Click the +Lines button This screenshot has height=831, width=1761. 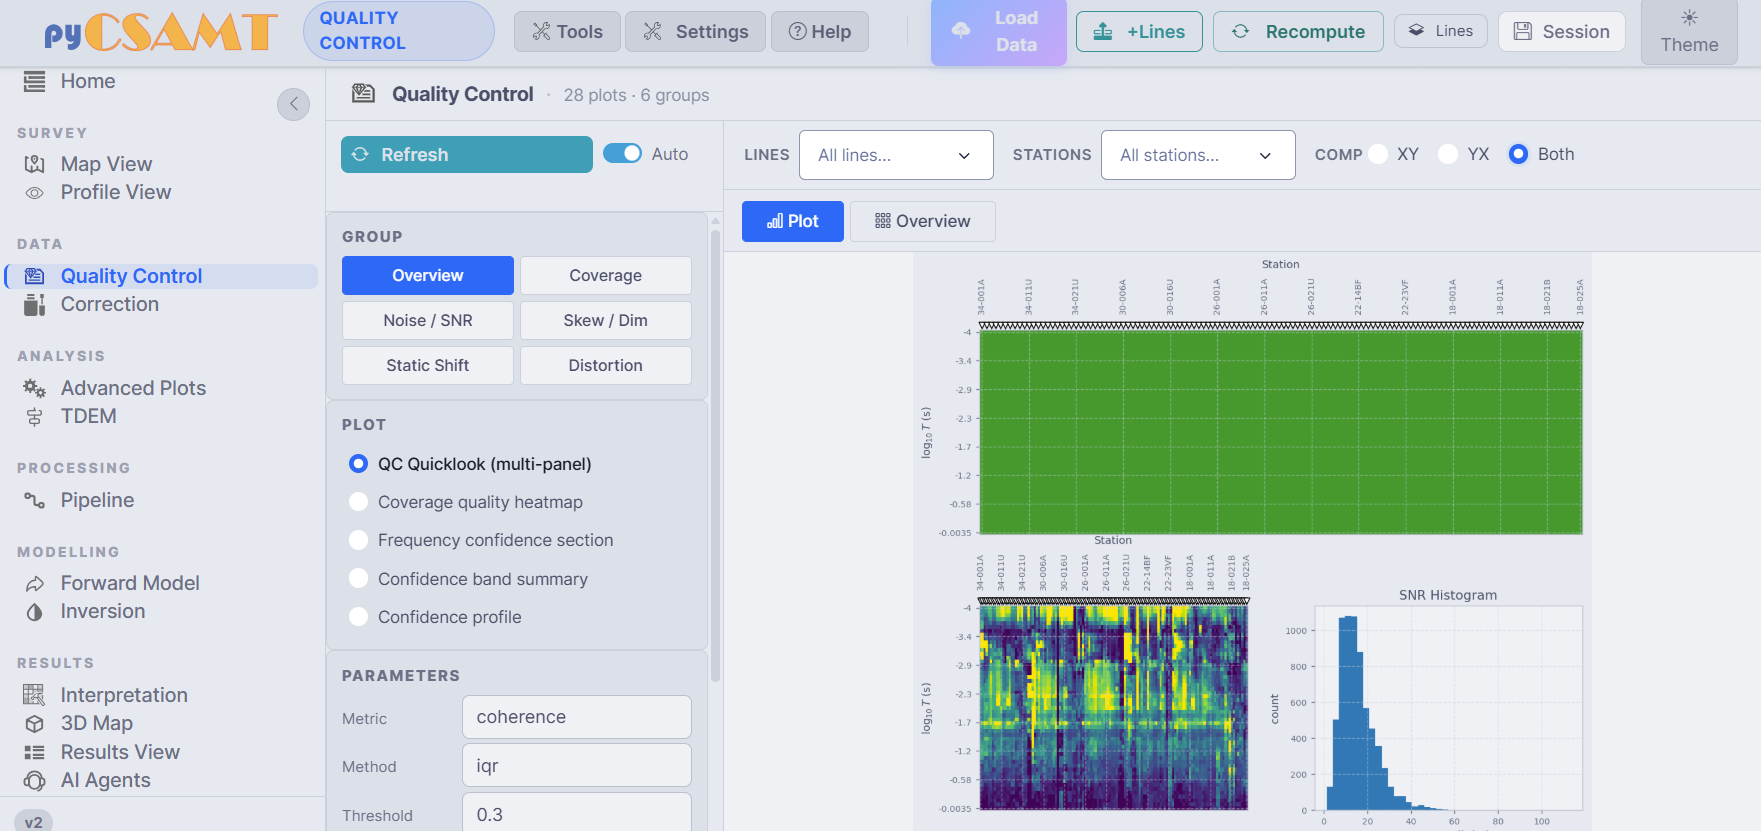click(1139, 32)
